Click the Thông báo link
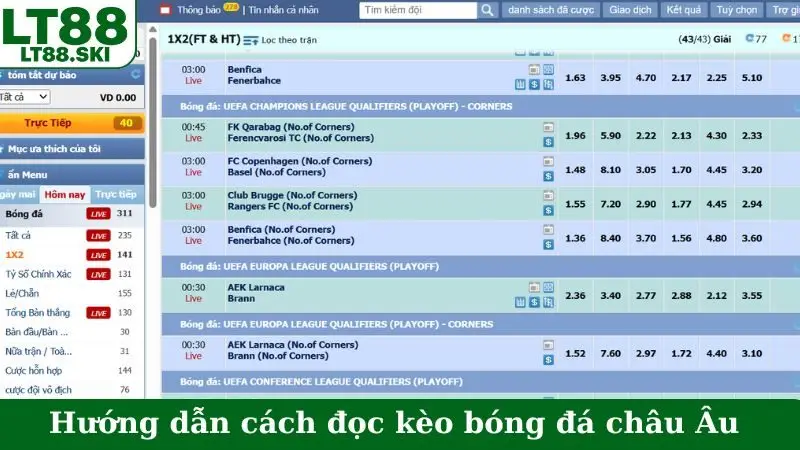 pyautogui.click(x=198, y=10)
